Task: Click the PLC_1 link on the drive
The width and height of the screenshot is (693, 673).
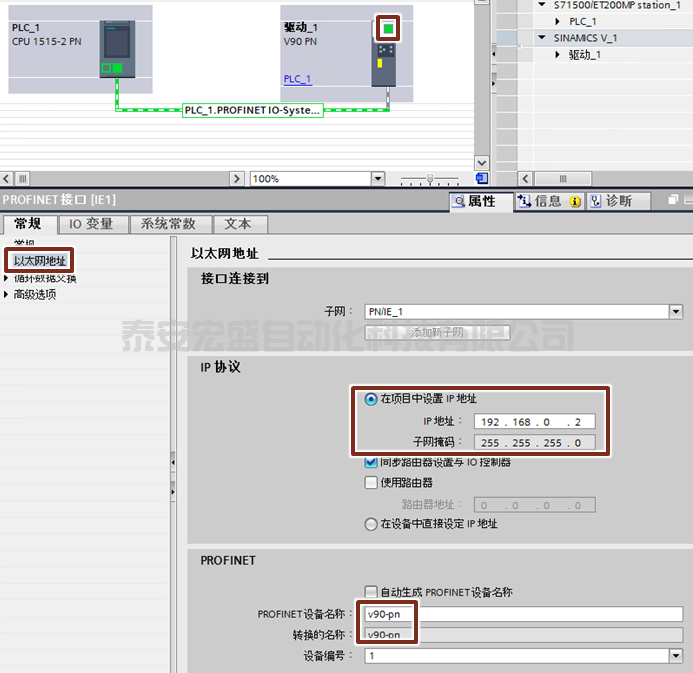Action: tap(297, 79)
